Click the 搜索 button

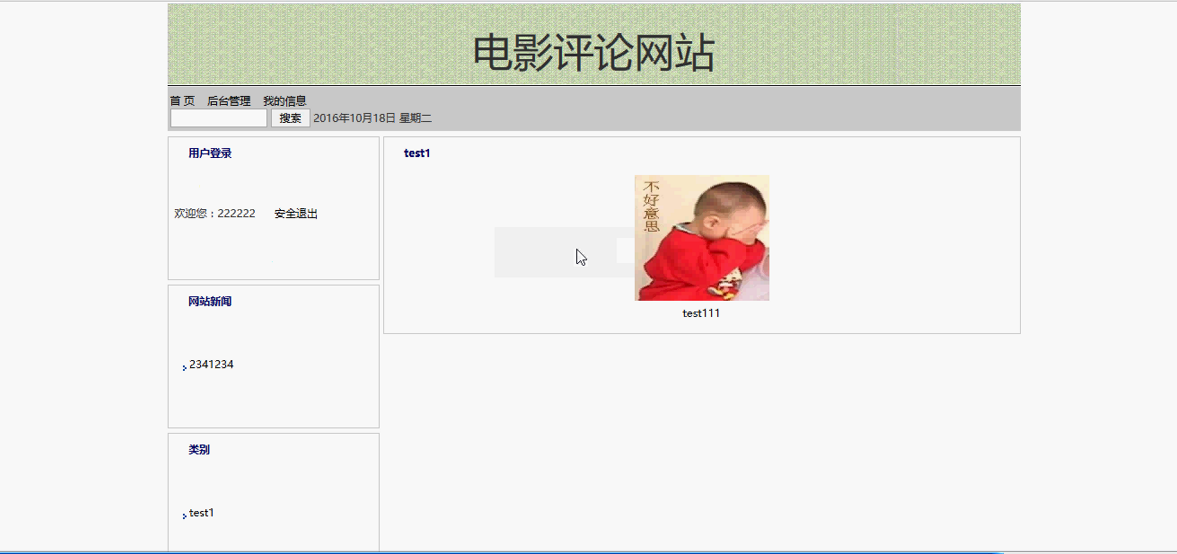pos(290,118)
